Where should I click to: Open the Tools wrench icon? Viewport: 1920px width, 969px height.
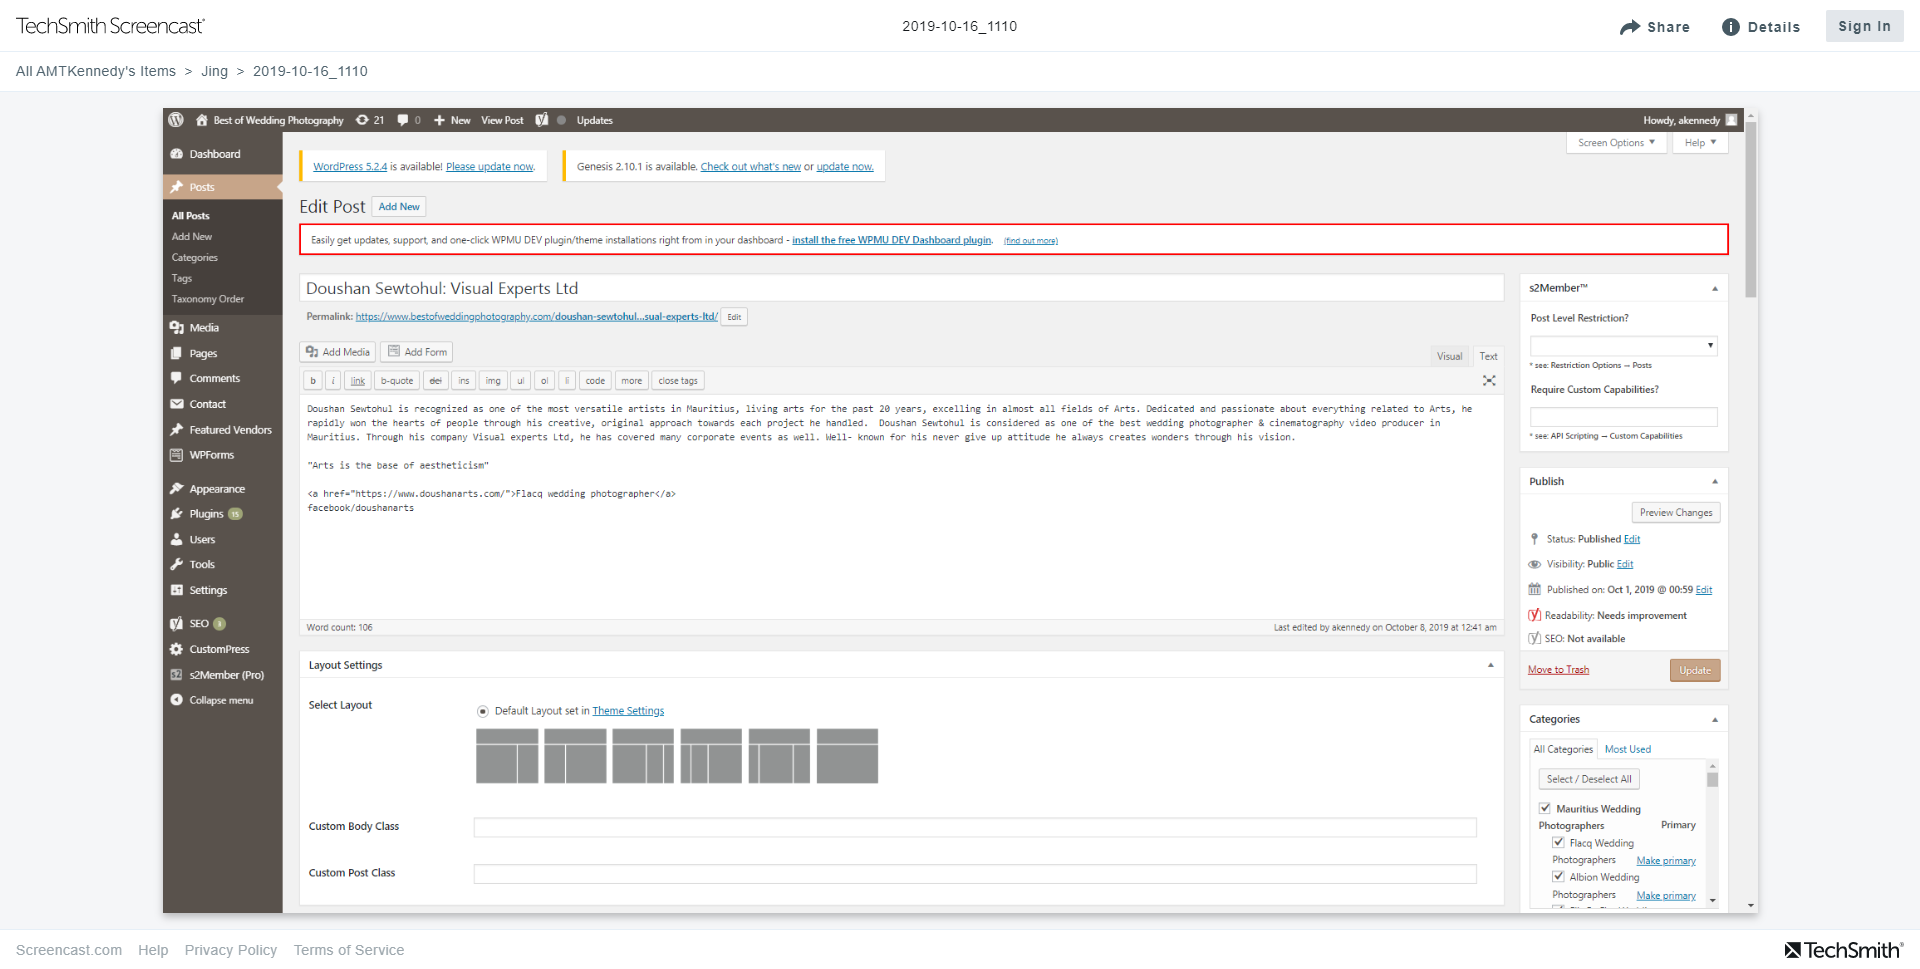tap(176, 564)
